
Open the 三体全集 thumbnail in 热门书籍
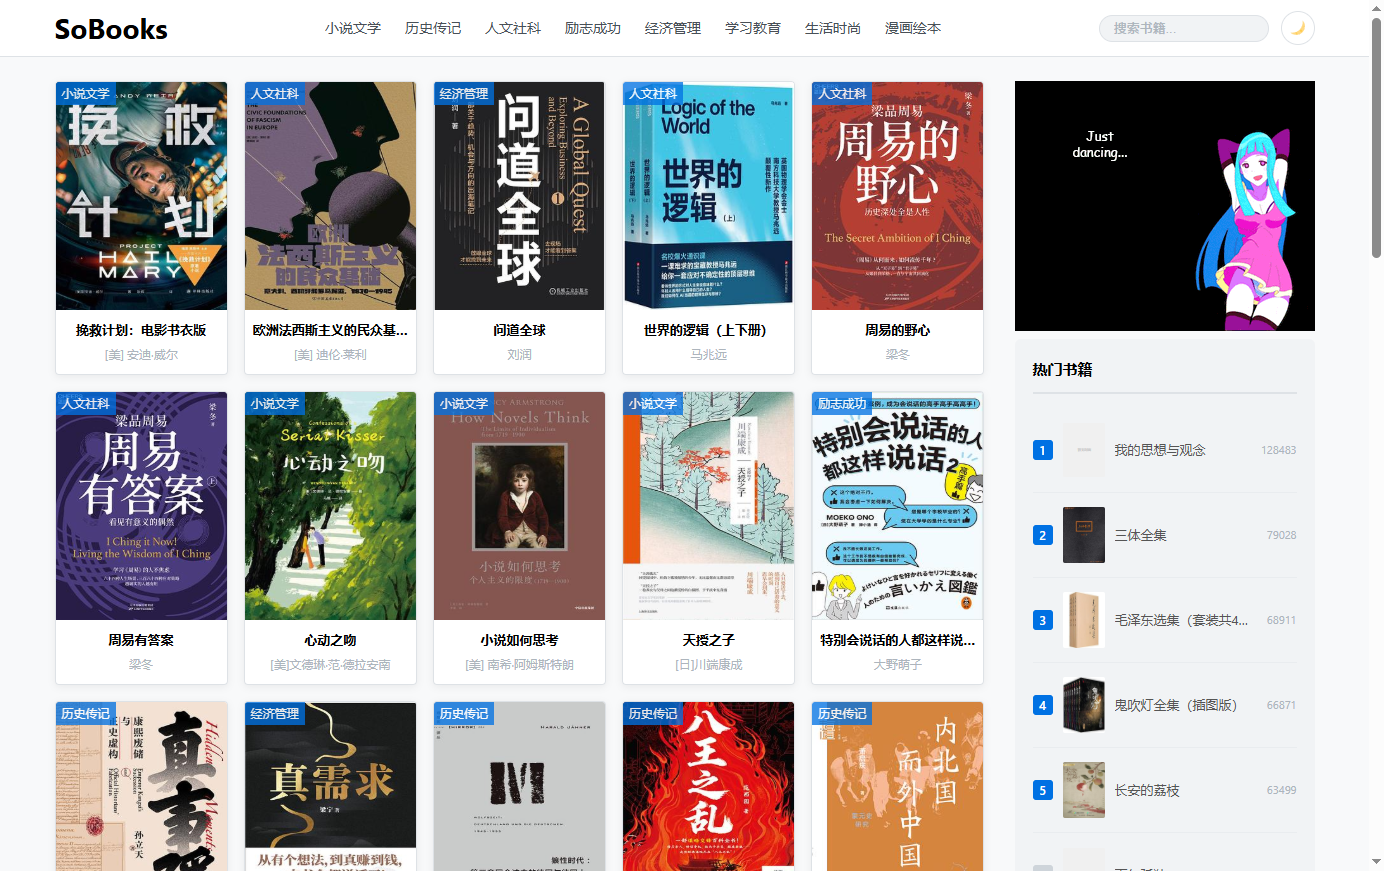[x=1083, y=535]
